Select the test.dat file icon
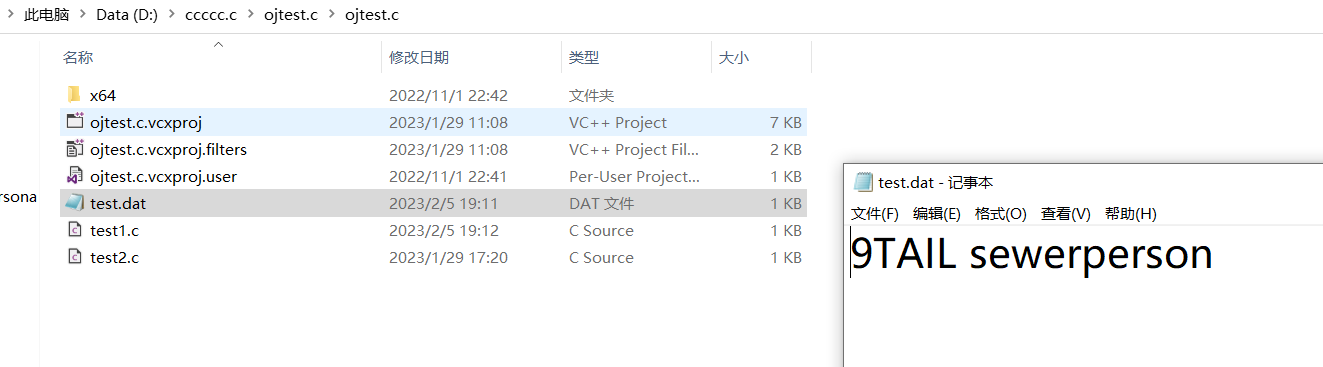 [74, 203]
